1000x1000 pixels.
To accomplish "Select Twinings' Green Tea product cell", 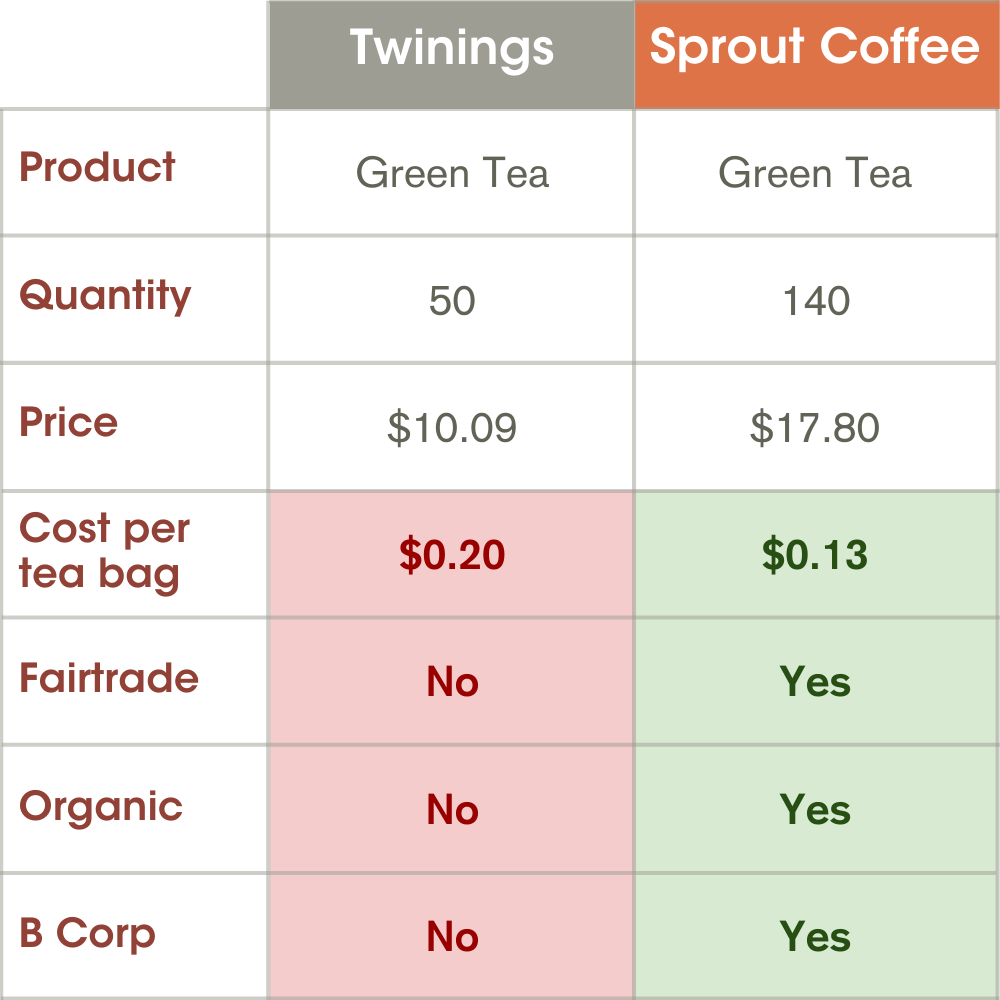I will pyautogui.click(x=452, y=174).
